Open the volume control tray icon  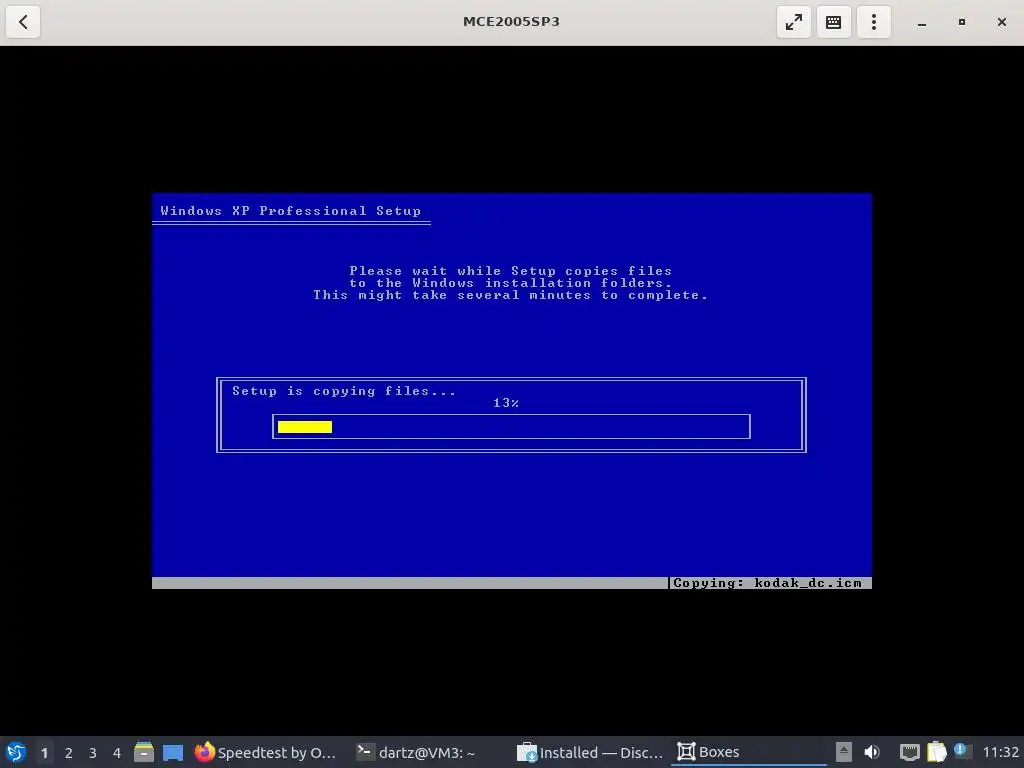pyautogui.click(x=872, y=752)
